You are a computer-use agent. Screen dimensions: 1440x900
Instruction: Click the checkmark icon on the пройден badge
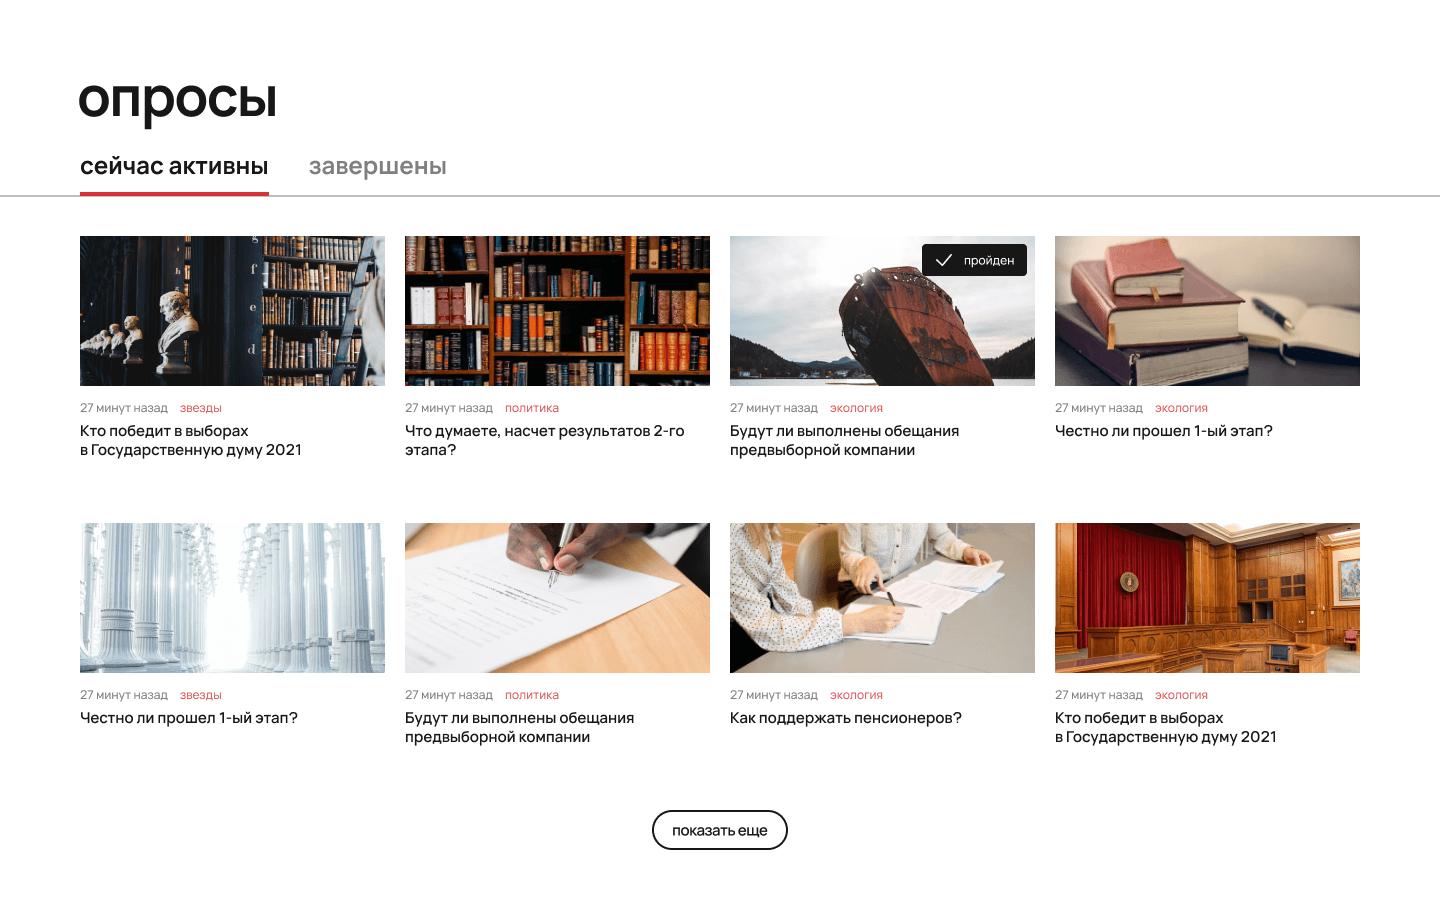pos(943,260)
